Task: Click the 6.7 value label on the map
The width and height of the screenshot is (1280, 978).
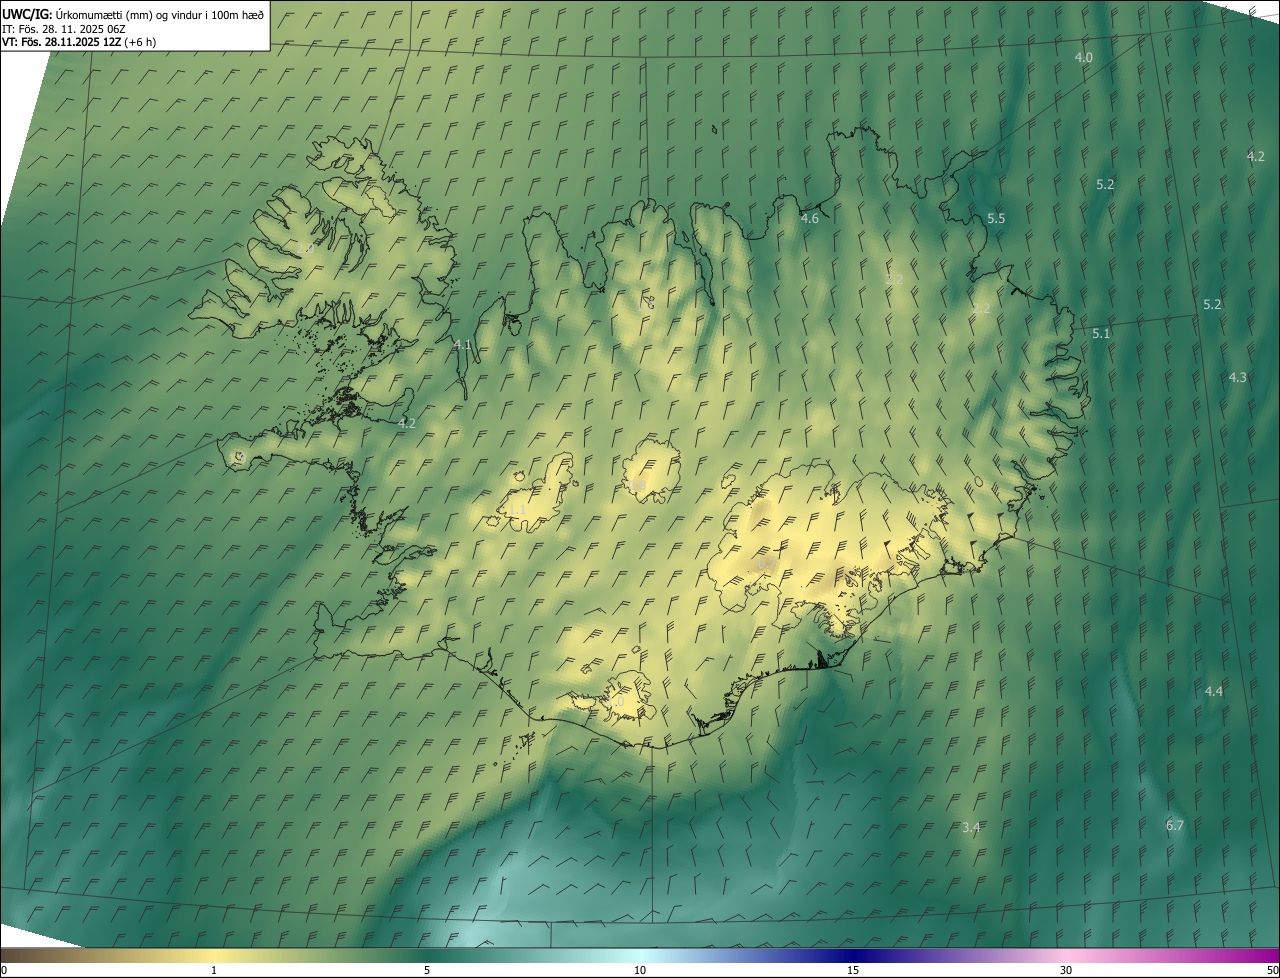Action: pos(1175,825)
